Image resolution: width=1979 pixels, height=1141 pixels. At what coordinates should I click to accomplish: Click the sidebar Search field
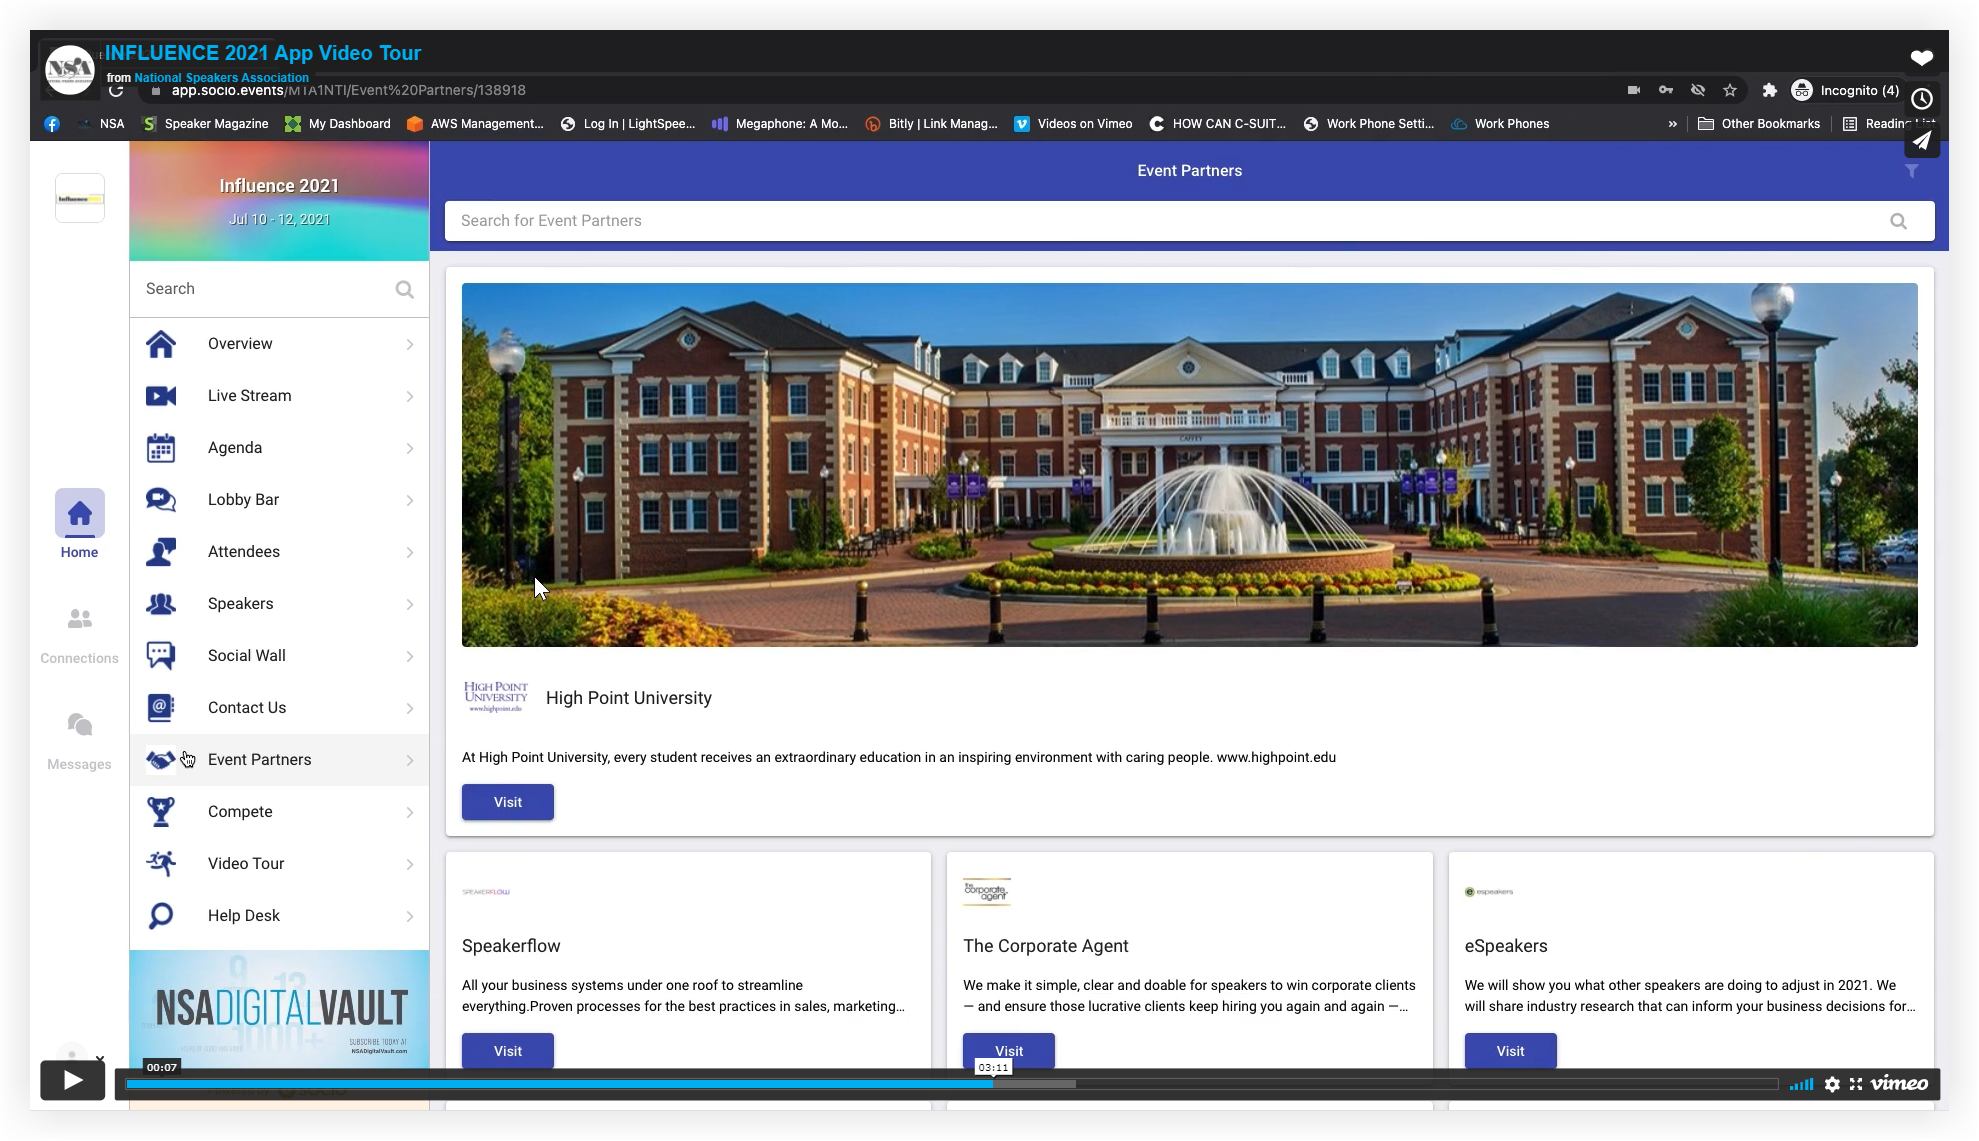click(279, 289)
